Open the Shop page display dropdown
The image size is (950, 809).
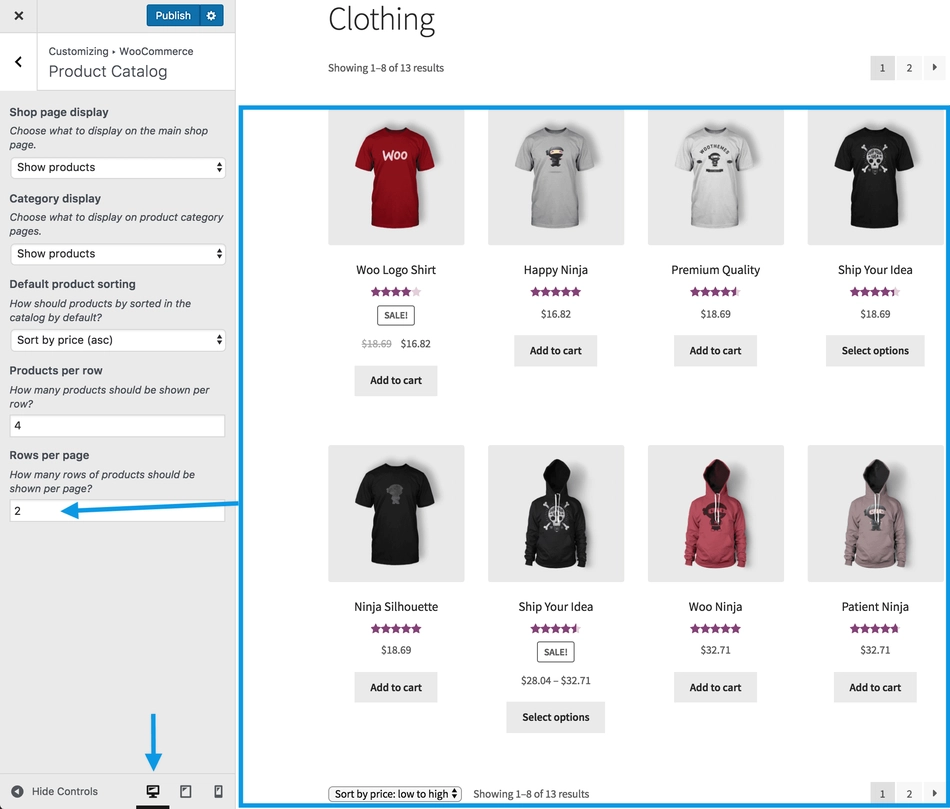(x=118, y=167)
